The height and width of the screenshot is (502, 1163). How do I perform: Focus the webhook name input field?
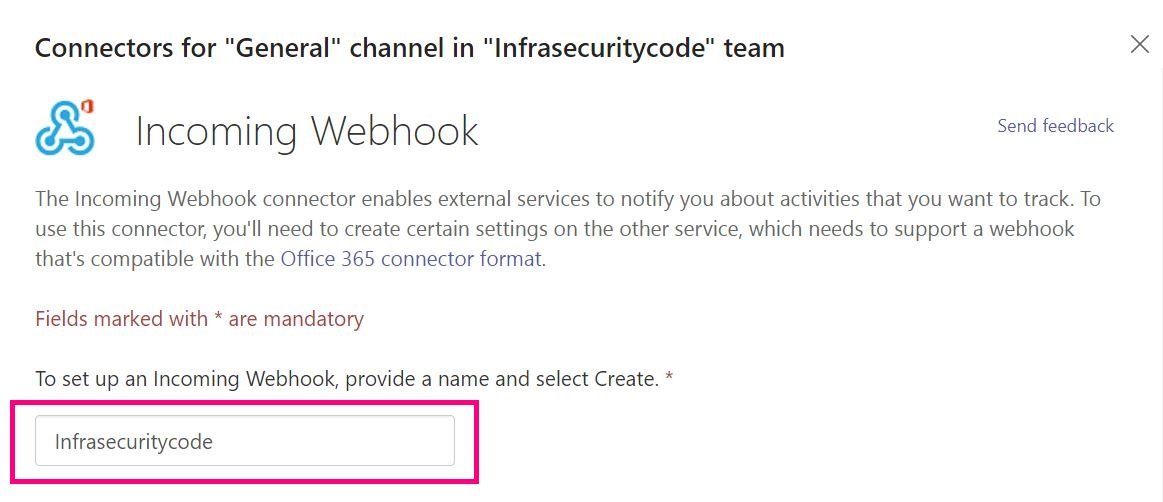[245, 440]
